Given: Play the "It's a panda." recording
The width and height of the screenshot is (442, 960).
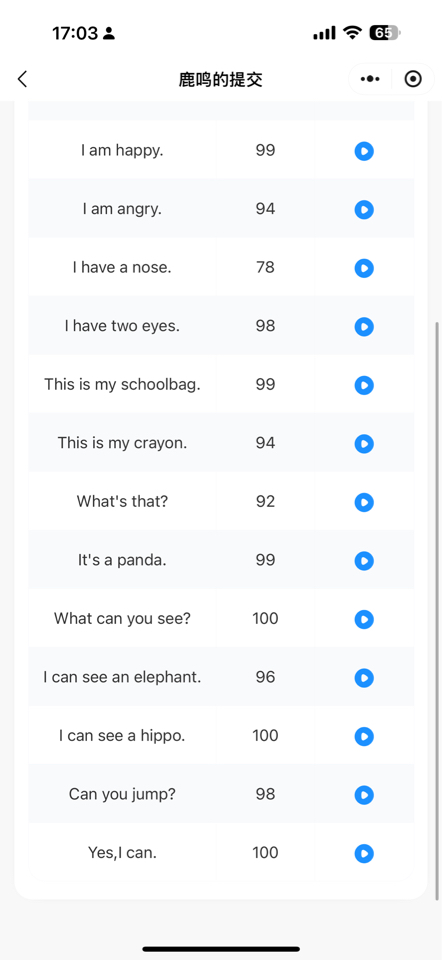Looking at the screenshot, I should pyautogui.click(x=364, y=561).
